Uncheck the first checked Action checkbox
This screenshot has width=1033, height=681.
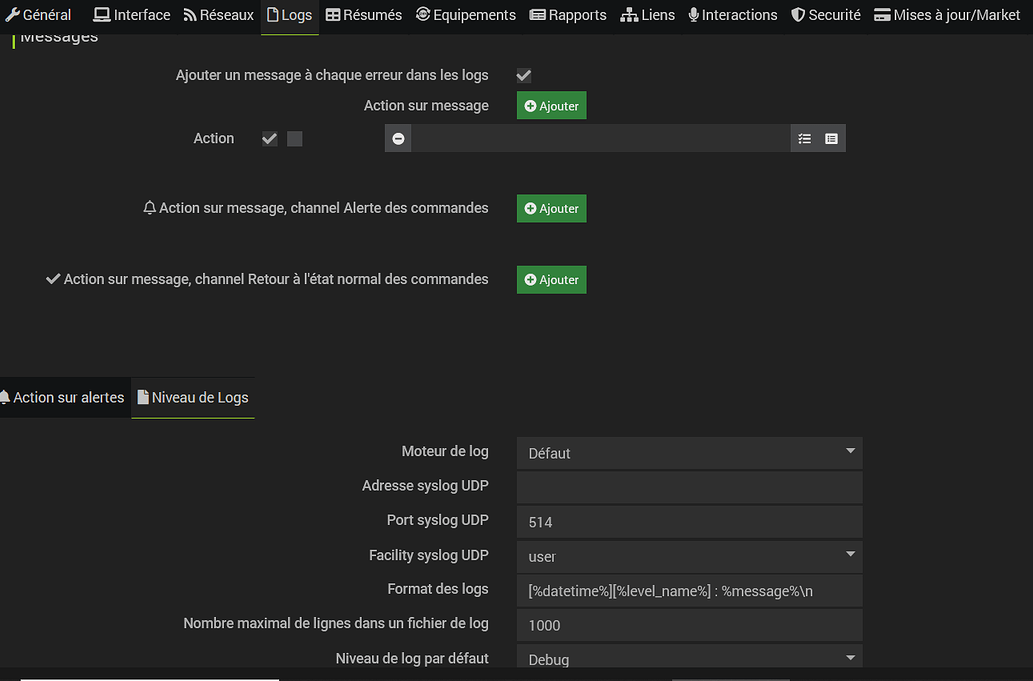point(269,139)
